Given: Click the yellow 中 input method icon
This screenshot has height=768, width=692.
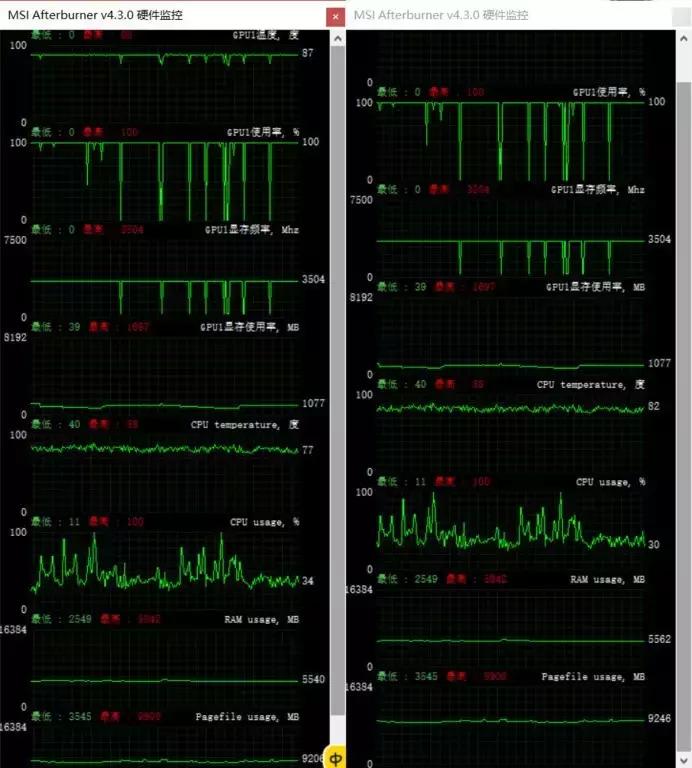Looking at the screenshot, I should coord(337,755).
